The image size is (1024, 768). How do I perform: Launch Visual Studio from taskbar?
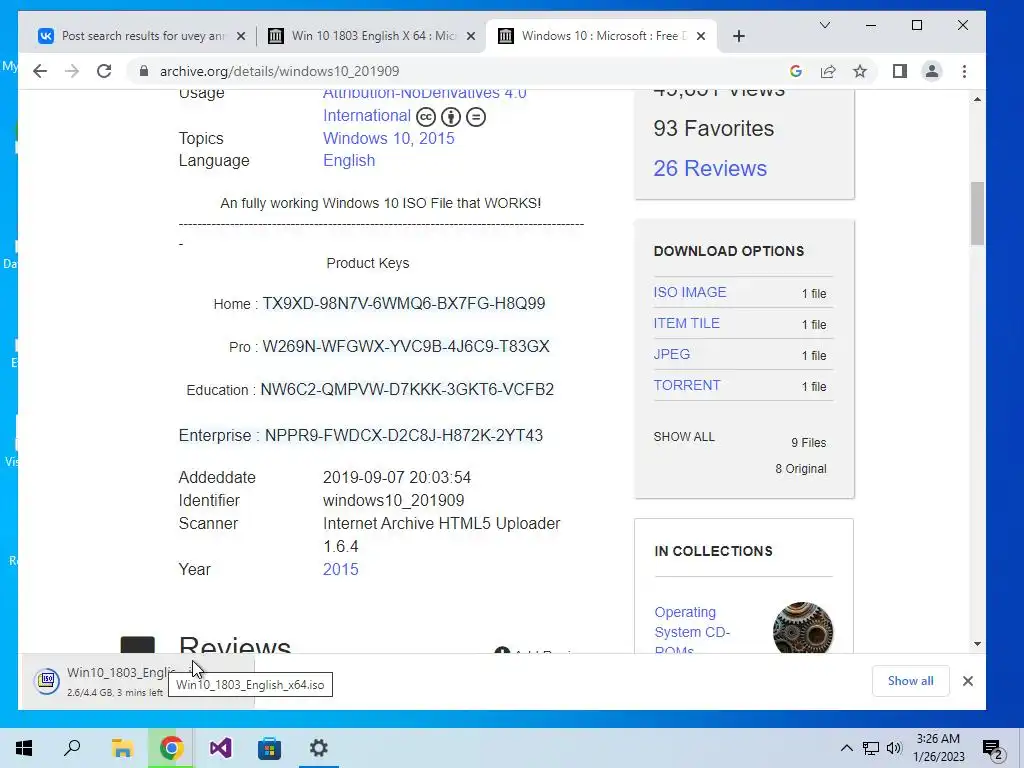point(220,748)
